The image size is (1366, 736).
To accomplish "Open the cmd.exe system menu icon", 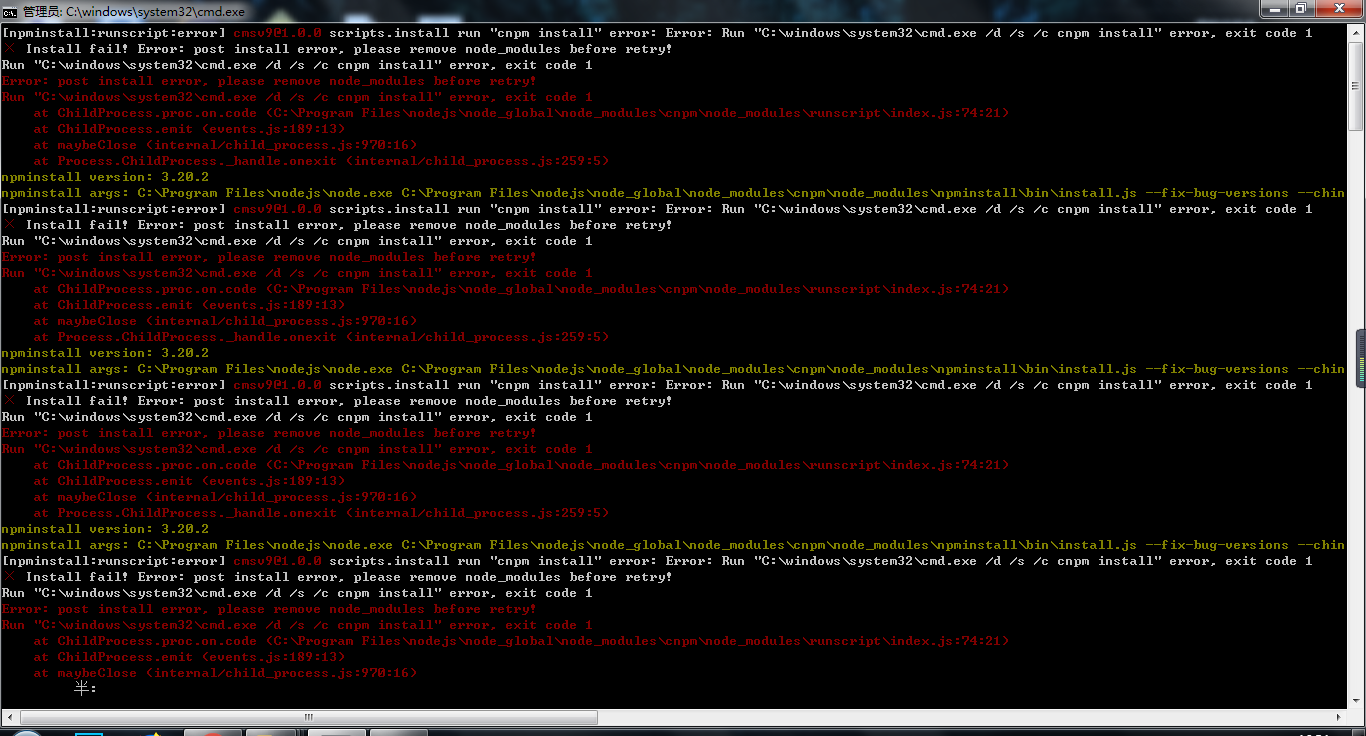I will (10, 10).
